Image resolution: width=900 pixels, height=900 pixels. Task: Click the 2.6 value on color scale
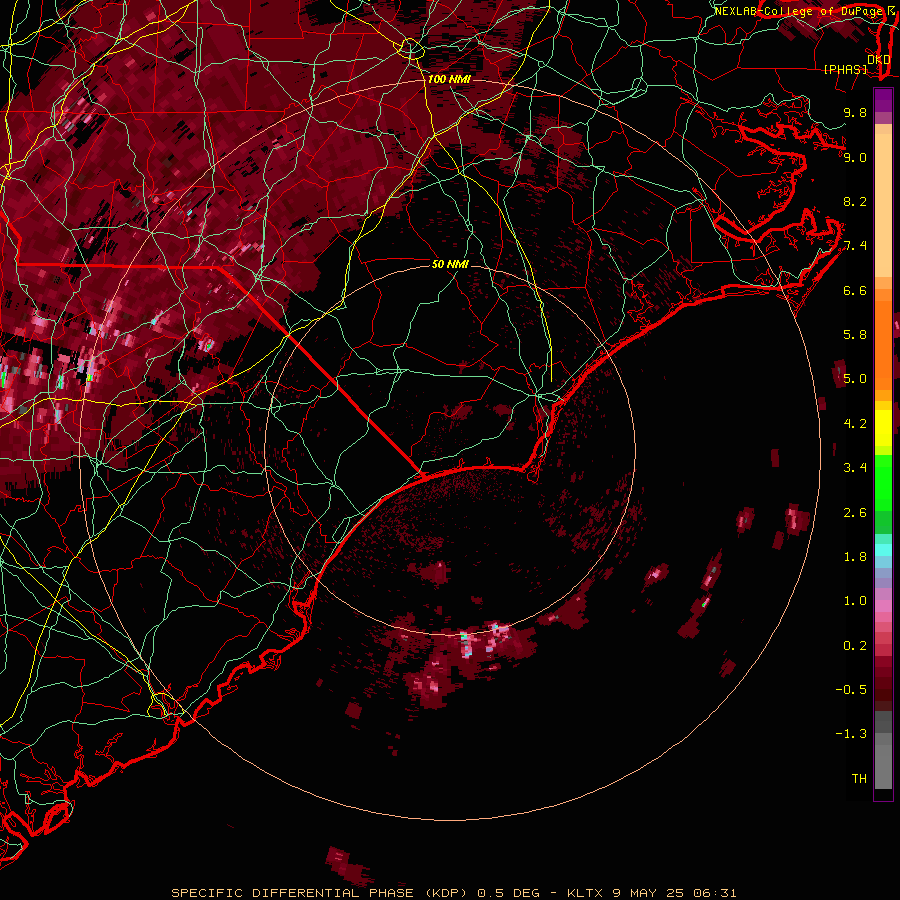tap(855, 513)
